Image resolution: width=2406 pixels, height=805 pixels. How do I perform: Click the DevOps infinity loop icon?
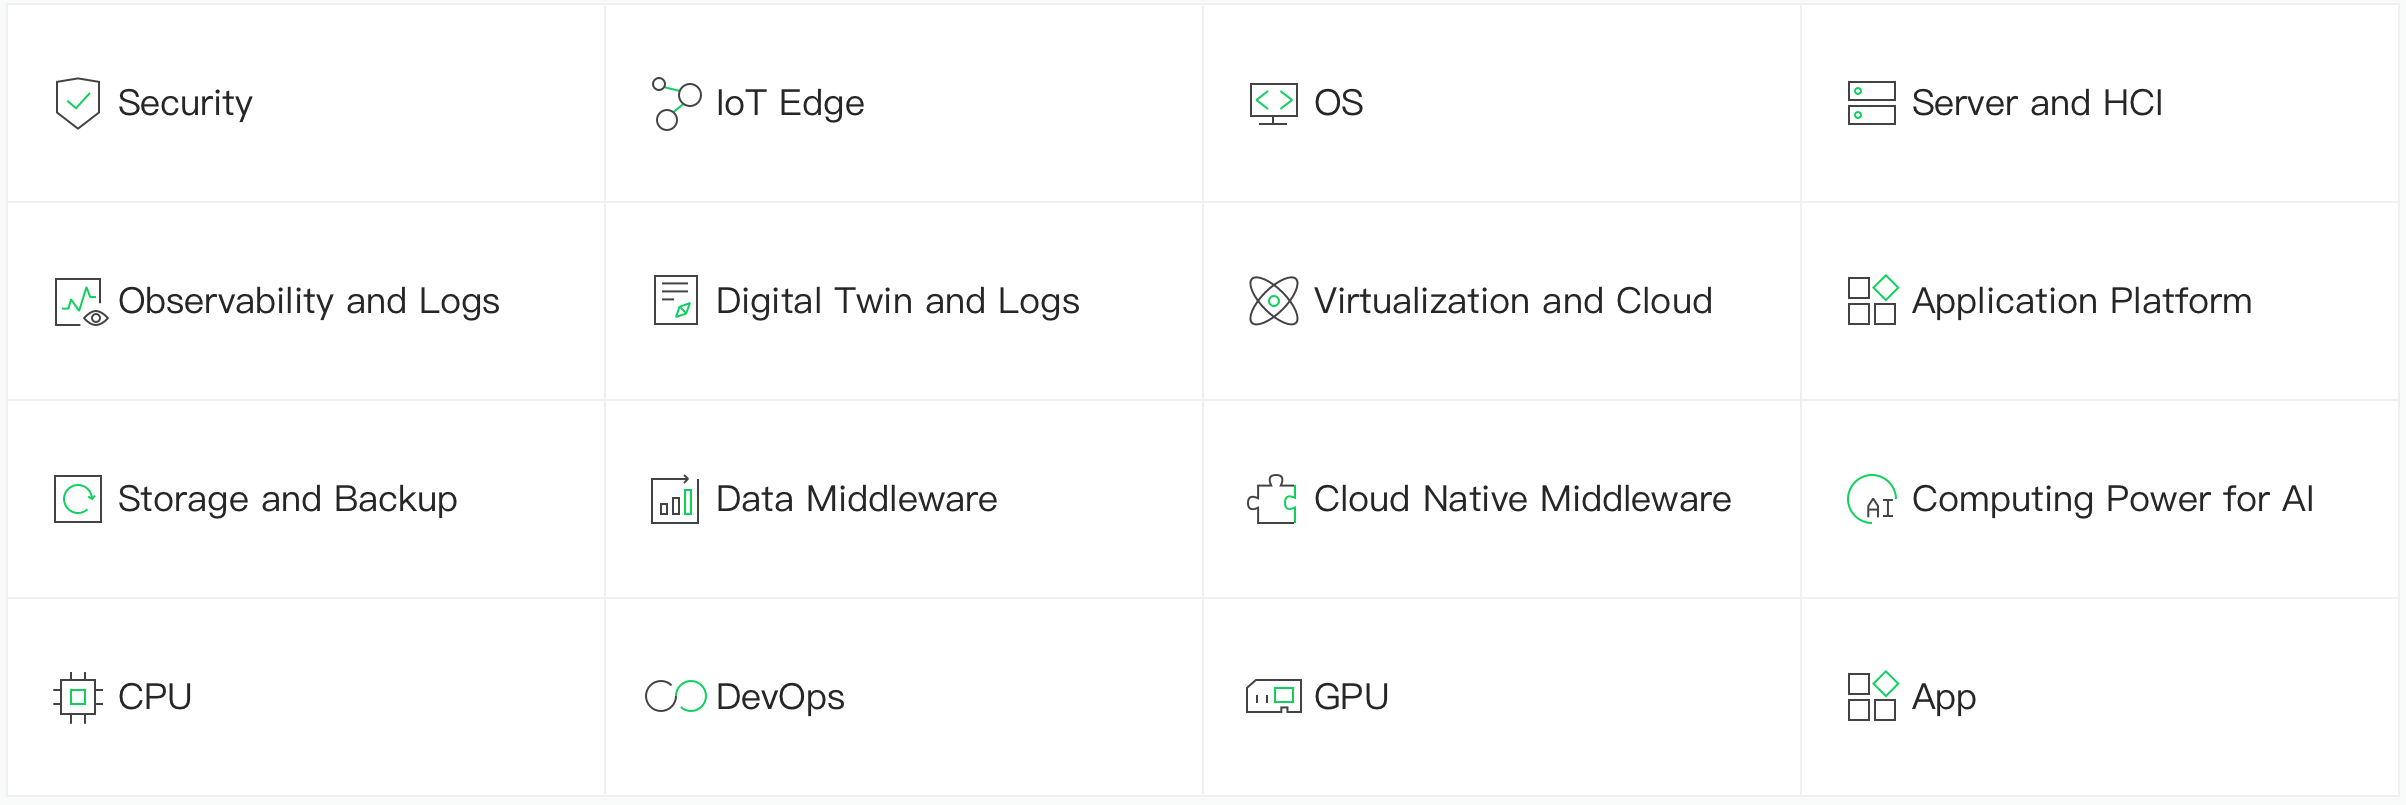[x=676, y=696]
